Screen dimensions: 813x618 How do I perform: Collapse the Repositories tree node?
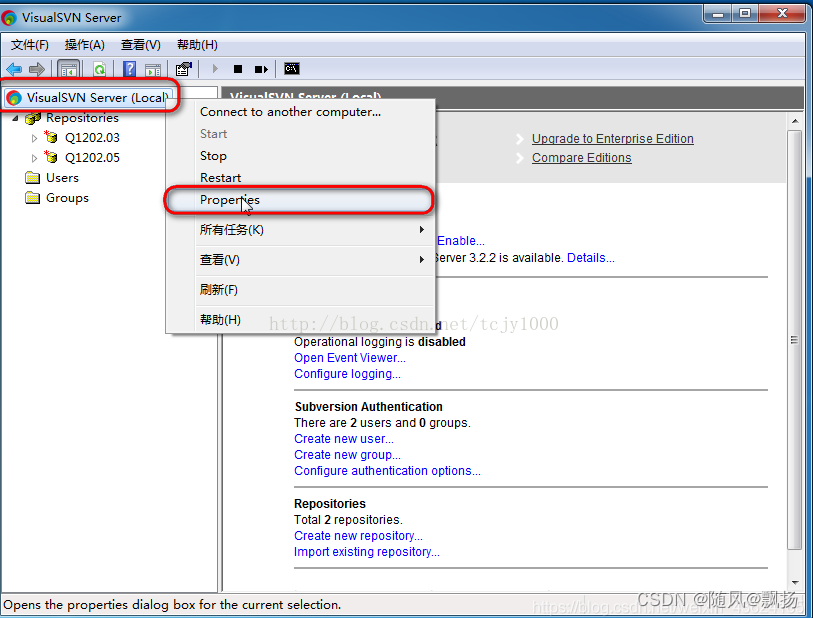pos(16,118)
